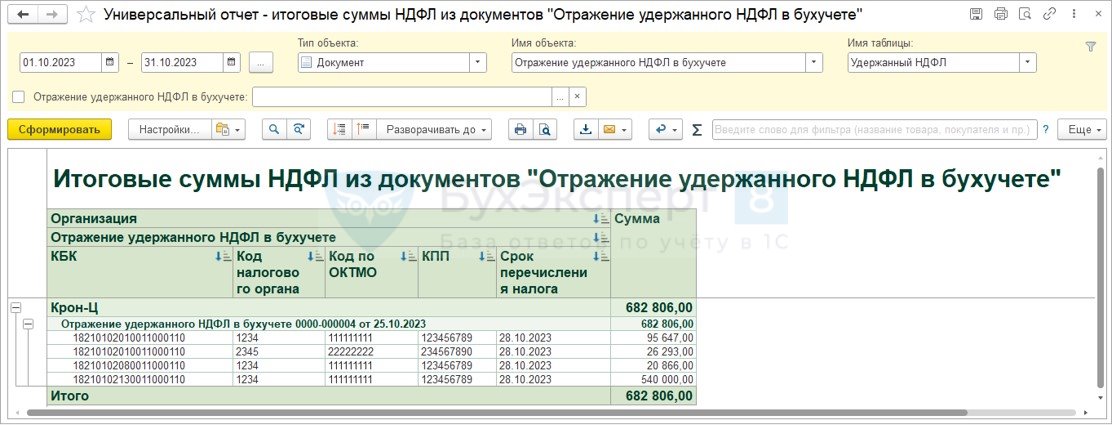Toggle the Отражение удержанного НДФЛ в бухучете checkbox

tap(18, 96)
